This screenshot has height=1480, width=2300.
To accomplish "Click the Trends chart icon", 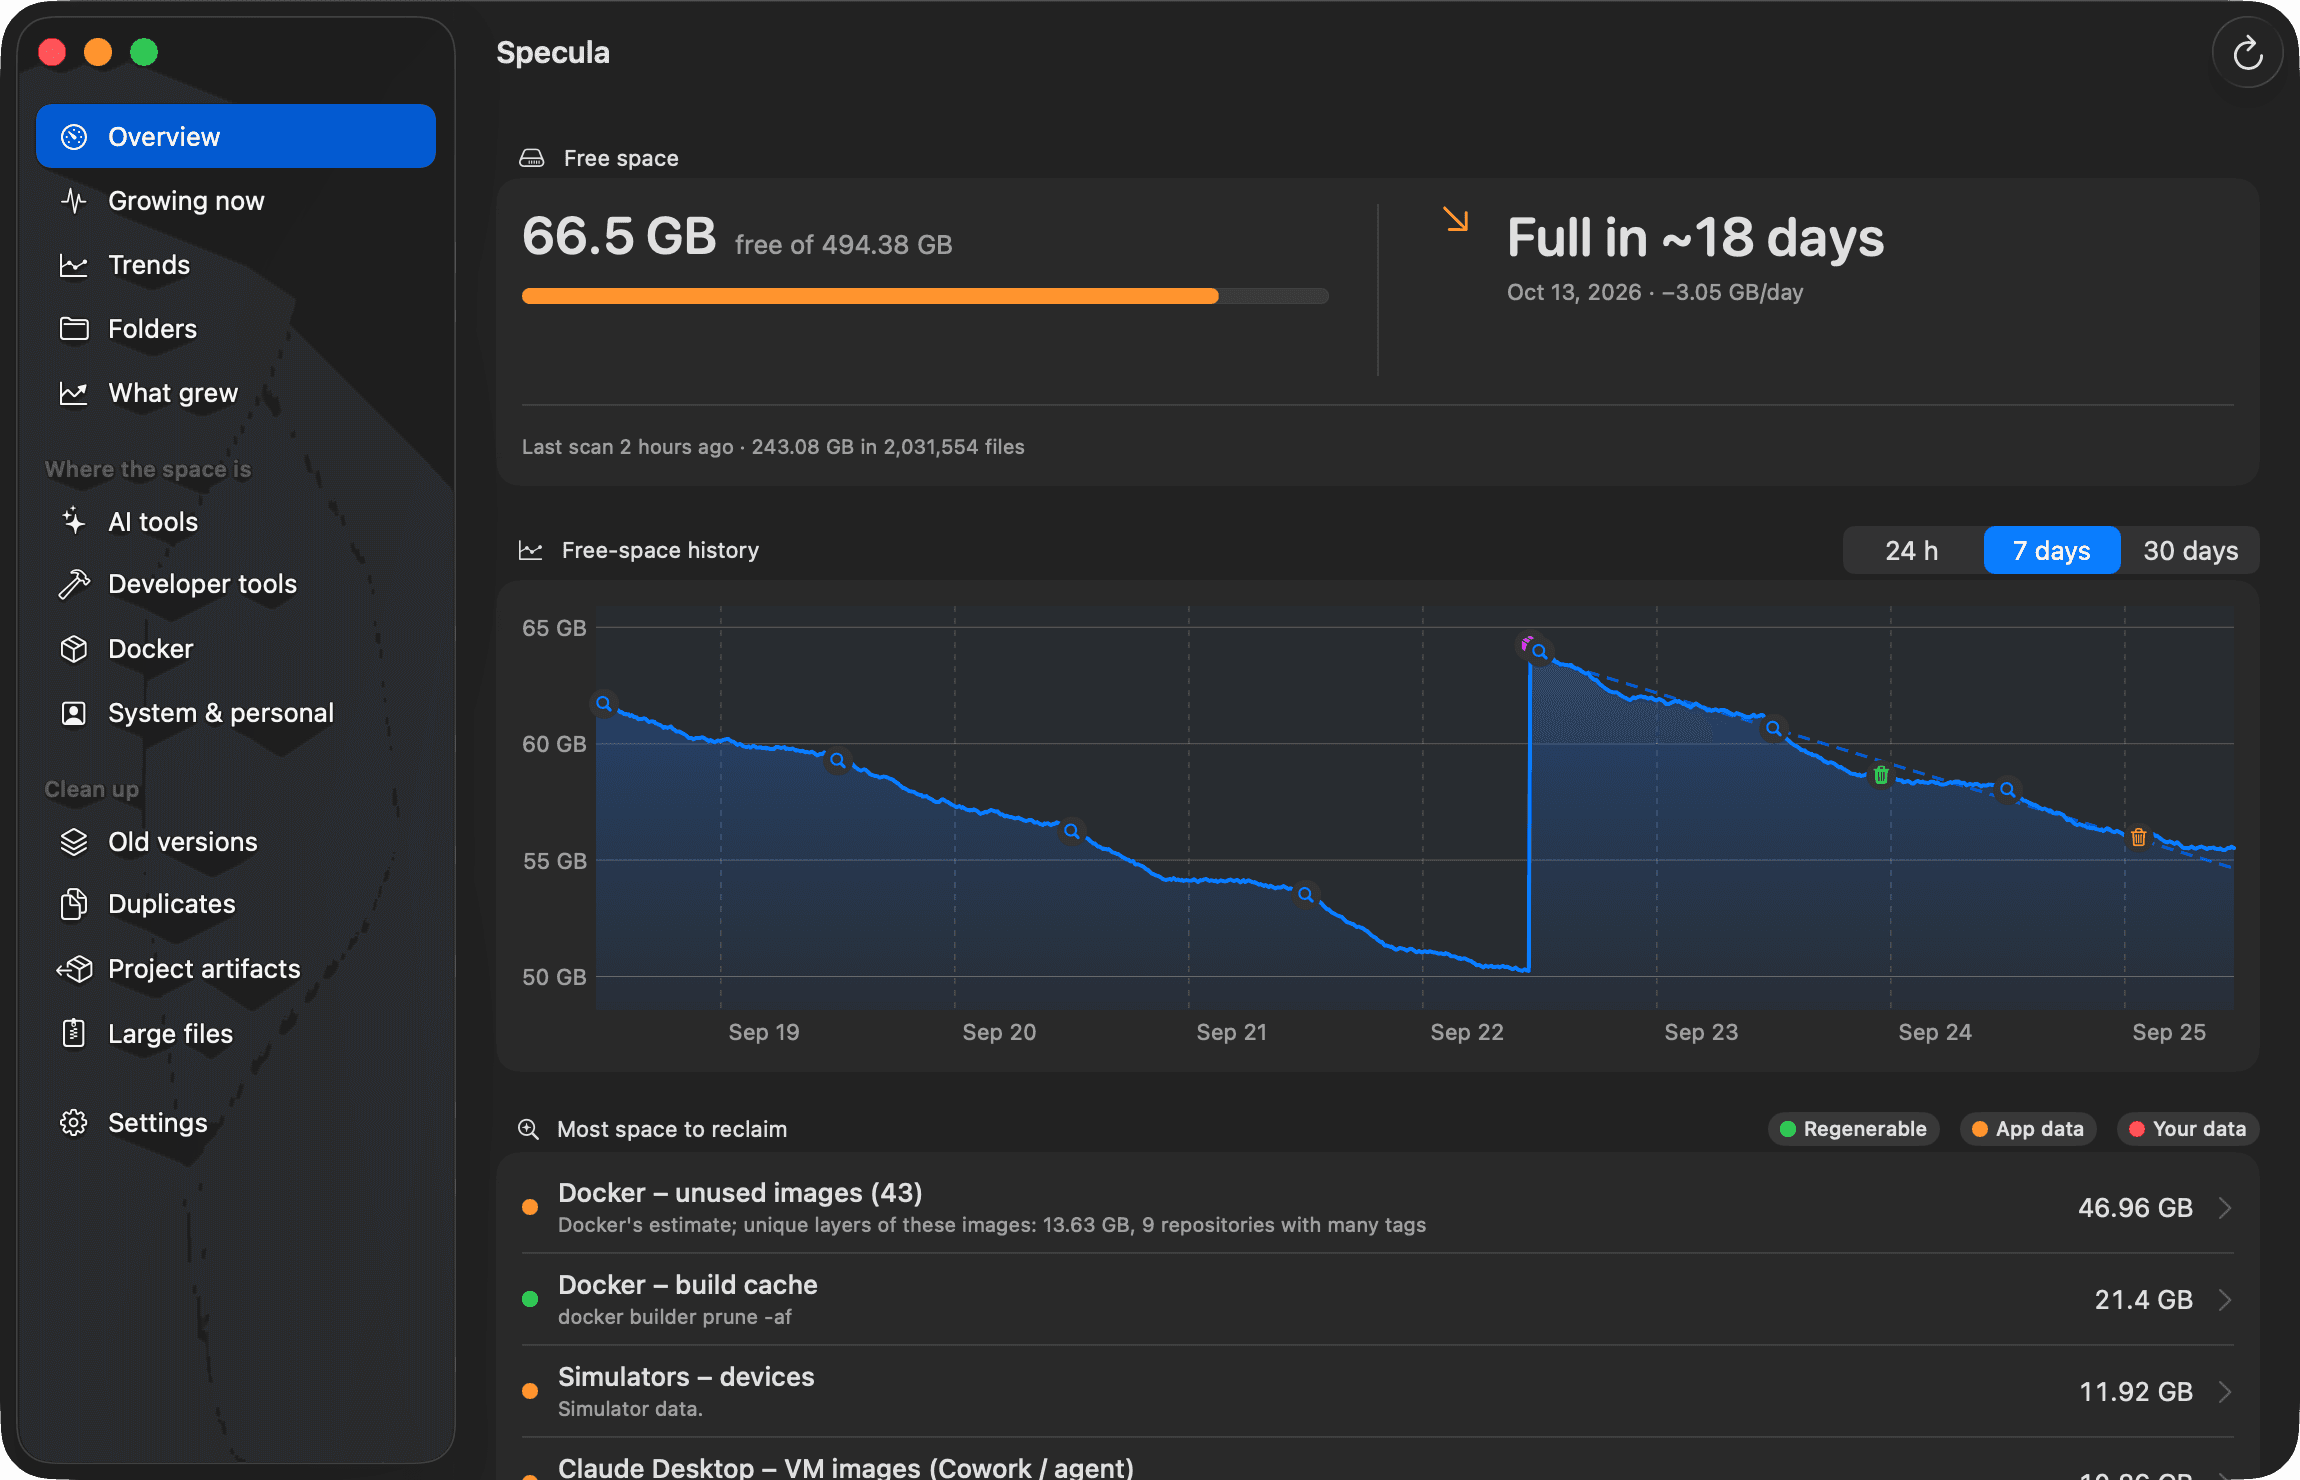I will (74, 265).
